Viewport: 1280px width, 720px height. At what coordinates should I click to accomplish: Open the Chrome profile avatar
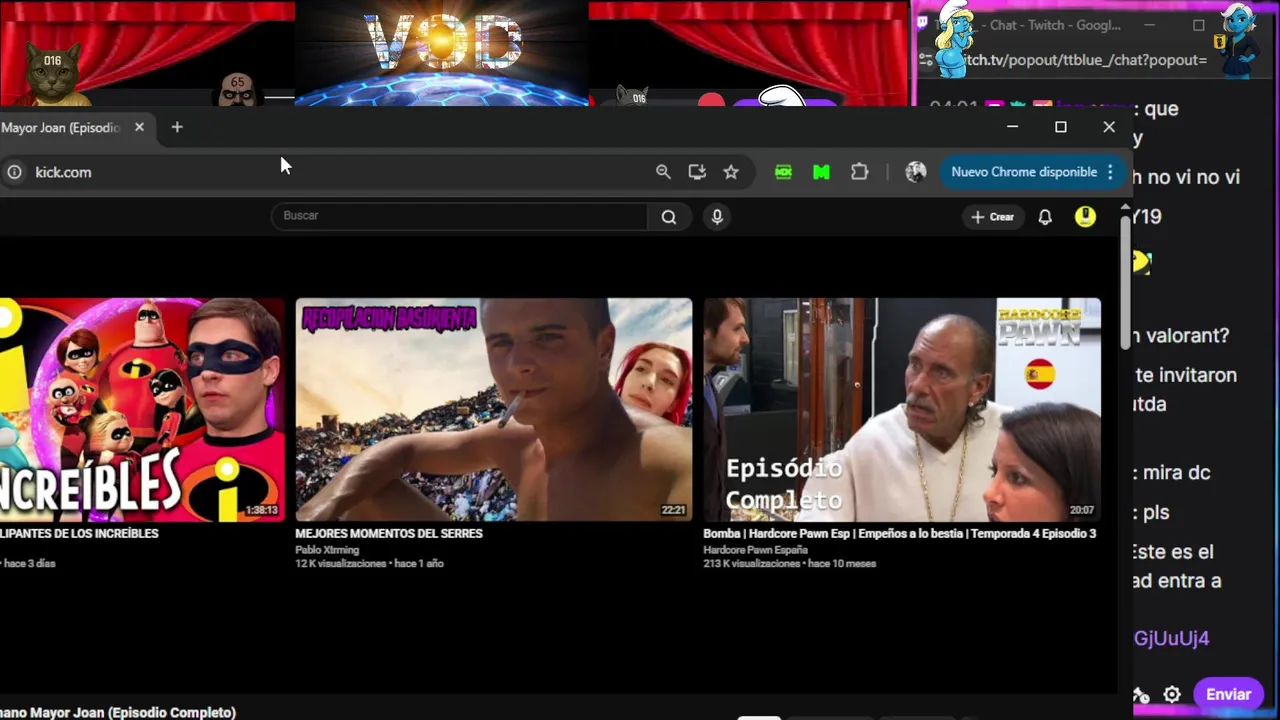916,172
